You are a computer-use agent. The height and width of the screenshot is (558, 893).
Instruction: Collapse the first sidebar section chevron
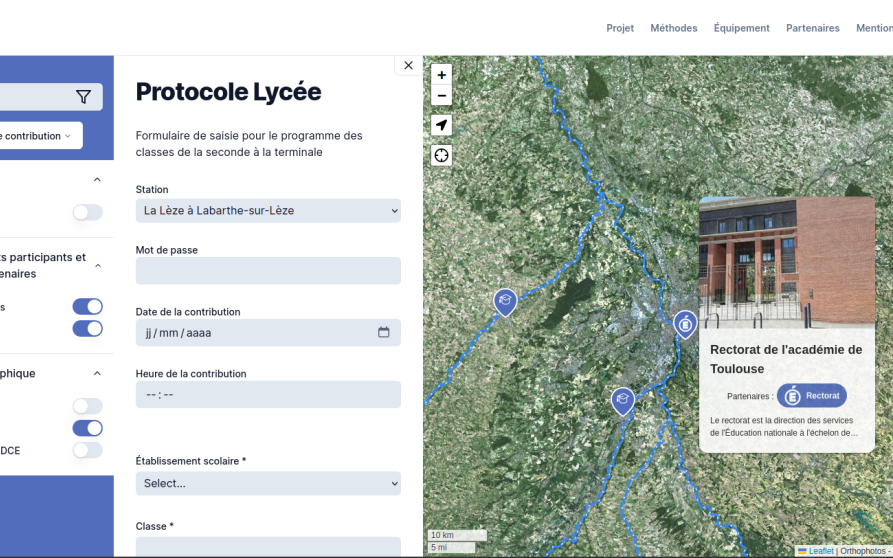pyautogui.click(x=97, y=179)
